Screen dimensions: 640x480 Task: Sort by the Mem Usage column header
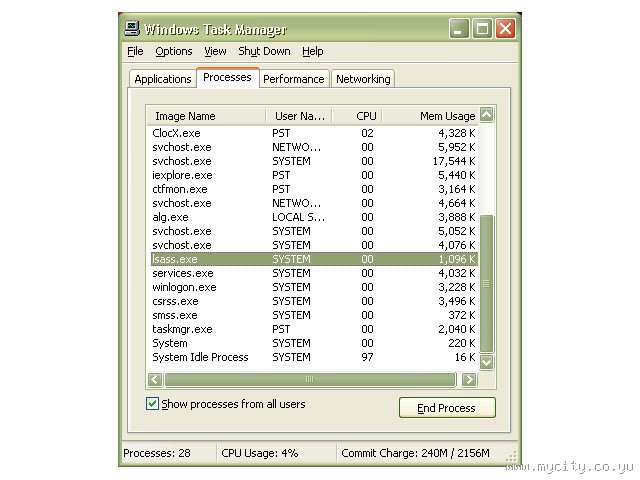point(431,116)
